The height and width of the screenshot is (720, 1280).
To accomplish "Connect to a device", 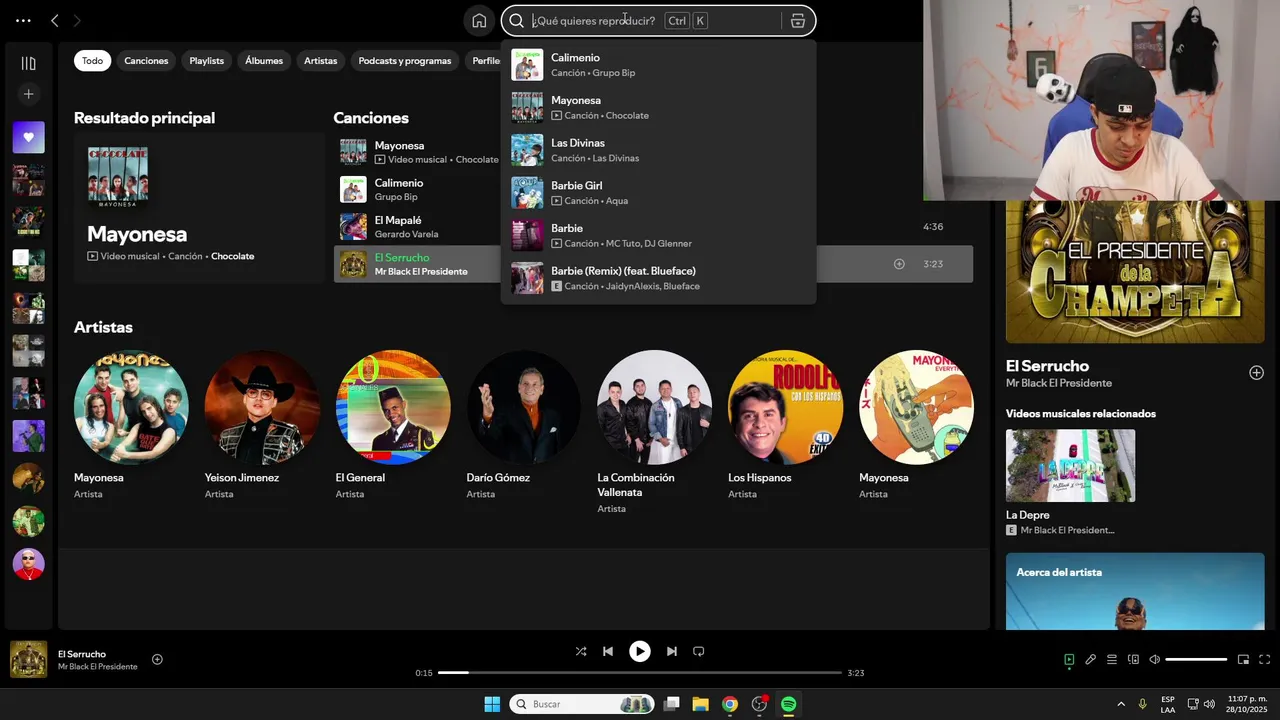I will point(1133,659).
